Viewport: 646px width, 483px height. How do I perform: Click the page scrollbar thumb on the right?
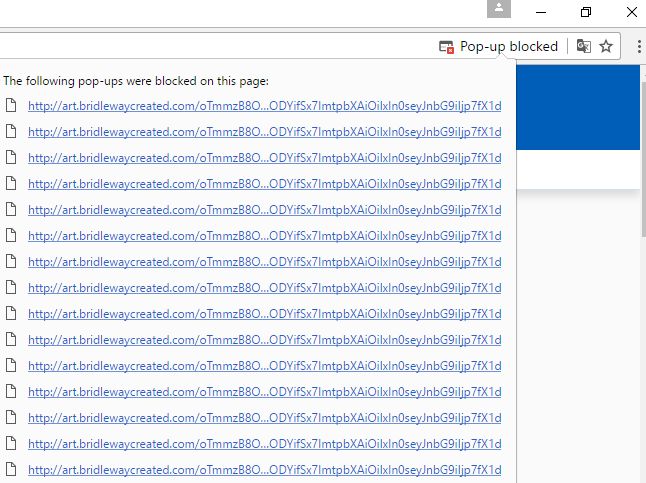(643, 158)
